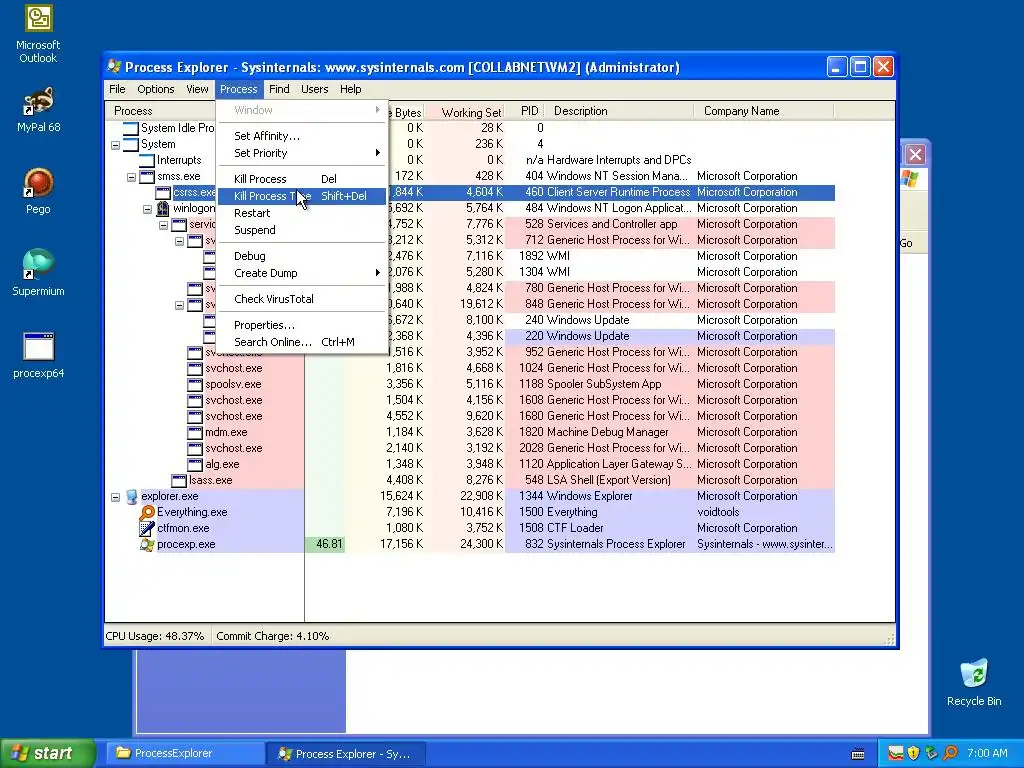
Task: Open the Users menu
Action: point(315,89)
